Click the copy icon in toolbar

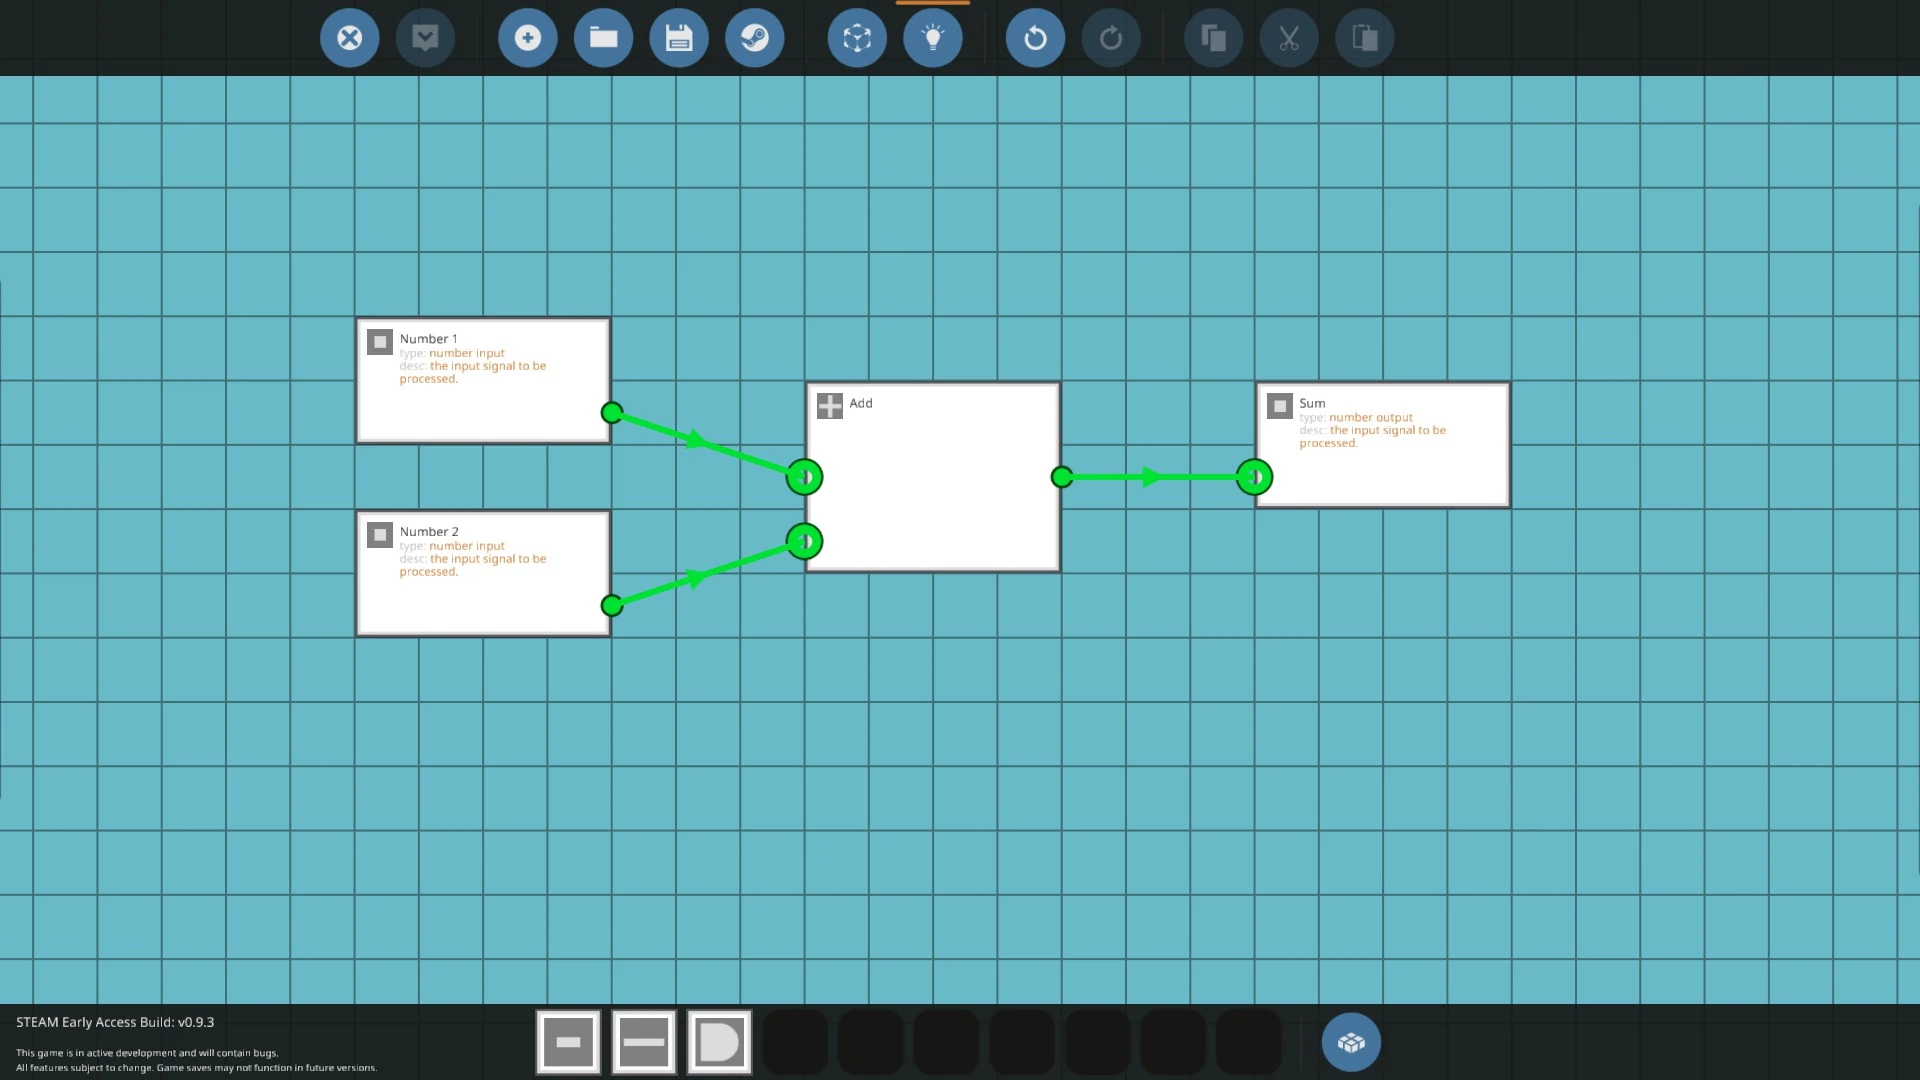tap(1213, 38)
